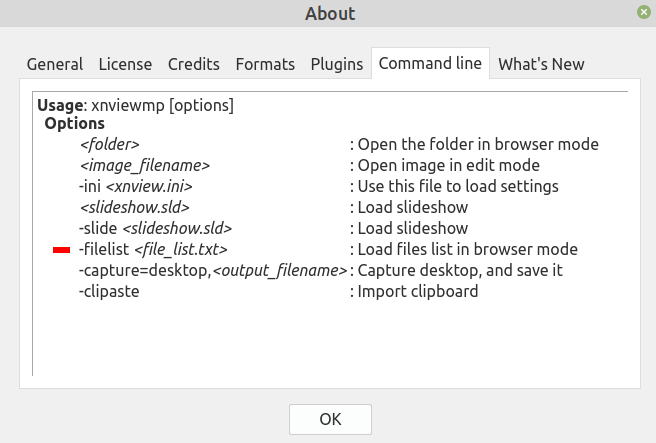Click the Command line tab

[x=430, y=64]
